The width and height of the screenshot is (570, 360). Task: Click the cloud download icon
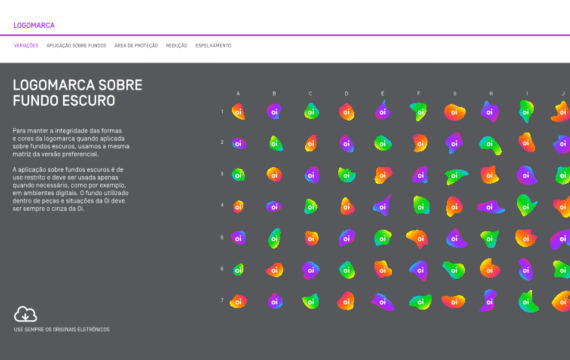click(x=25, y=314)
